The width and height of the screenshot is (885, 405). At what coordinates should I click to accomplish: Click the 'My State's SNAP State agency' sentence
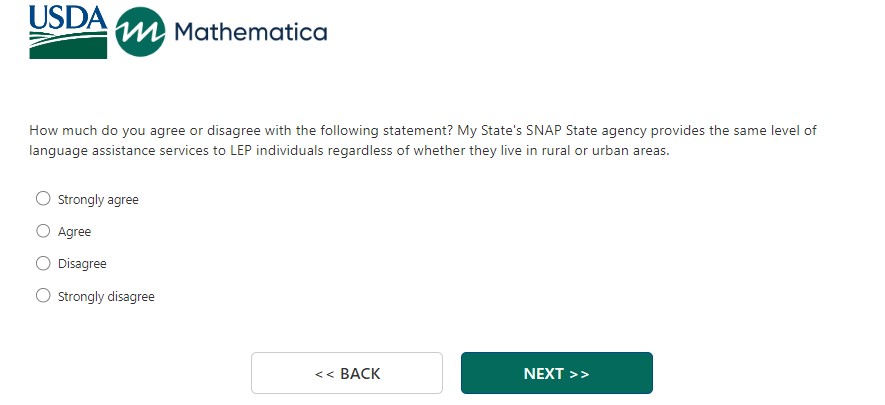(560, 131)
